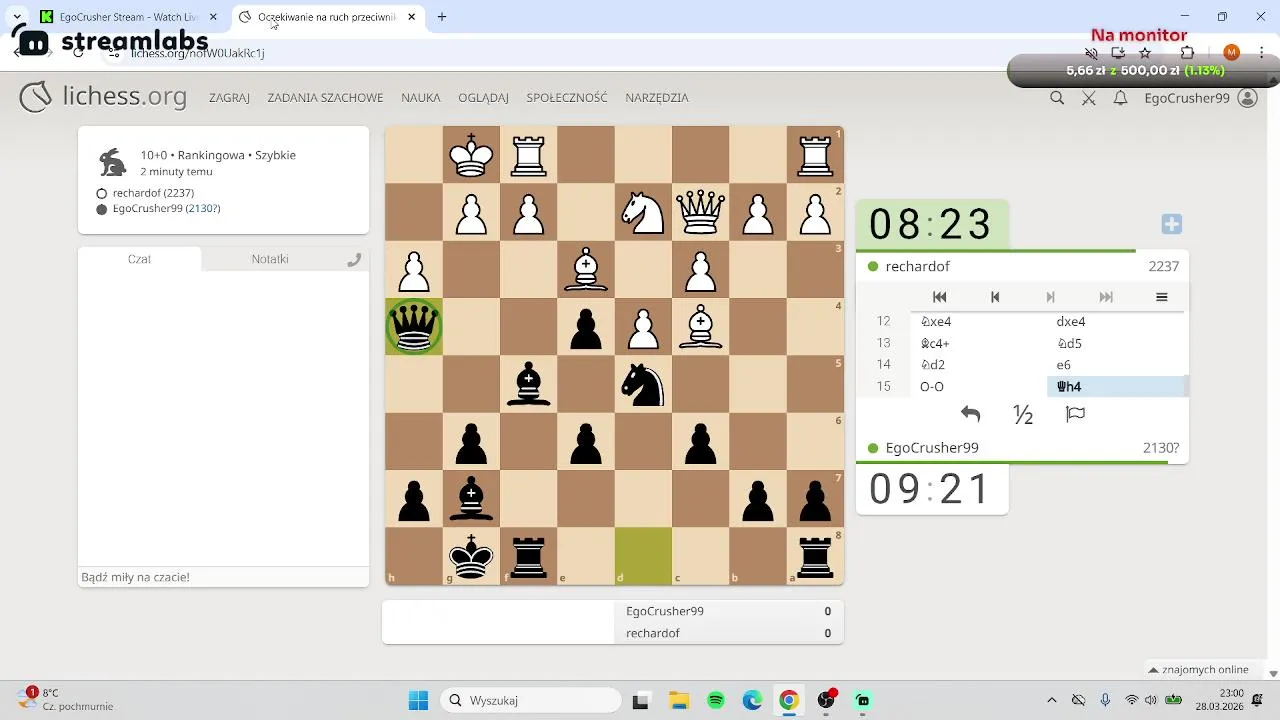
Task: Open File Explorer from the taskbar
Action: tap(679, 700)
